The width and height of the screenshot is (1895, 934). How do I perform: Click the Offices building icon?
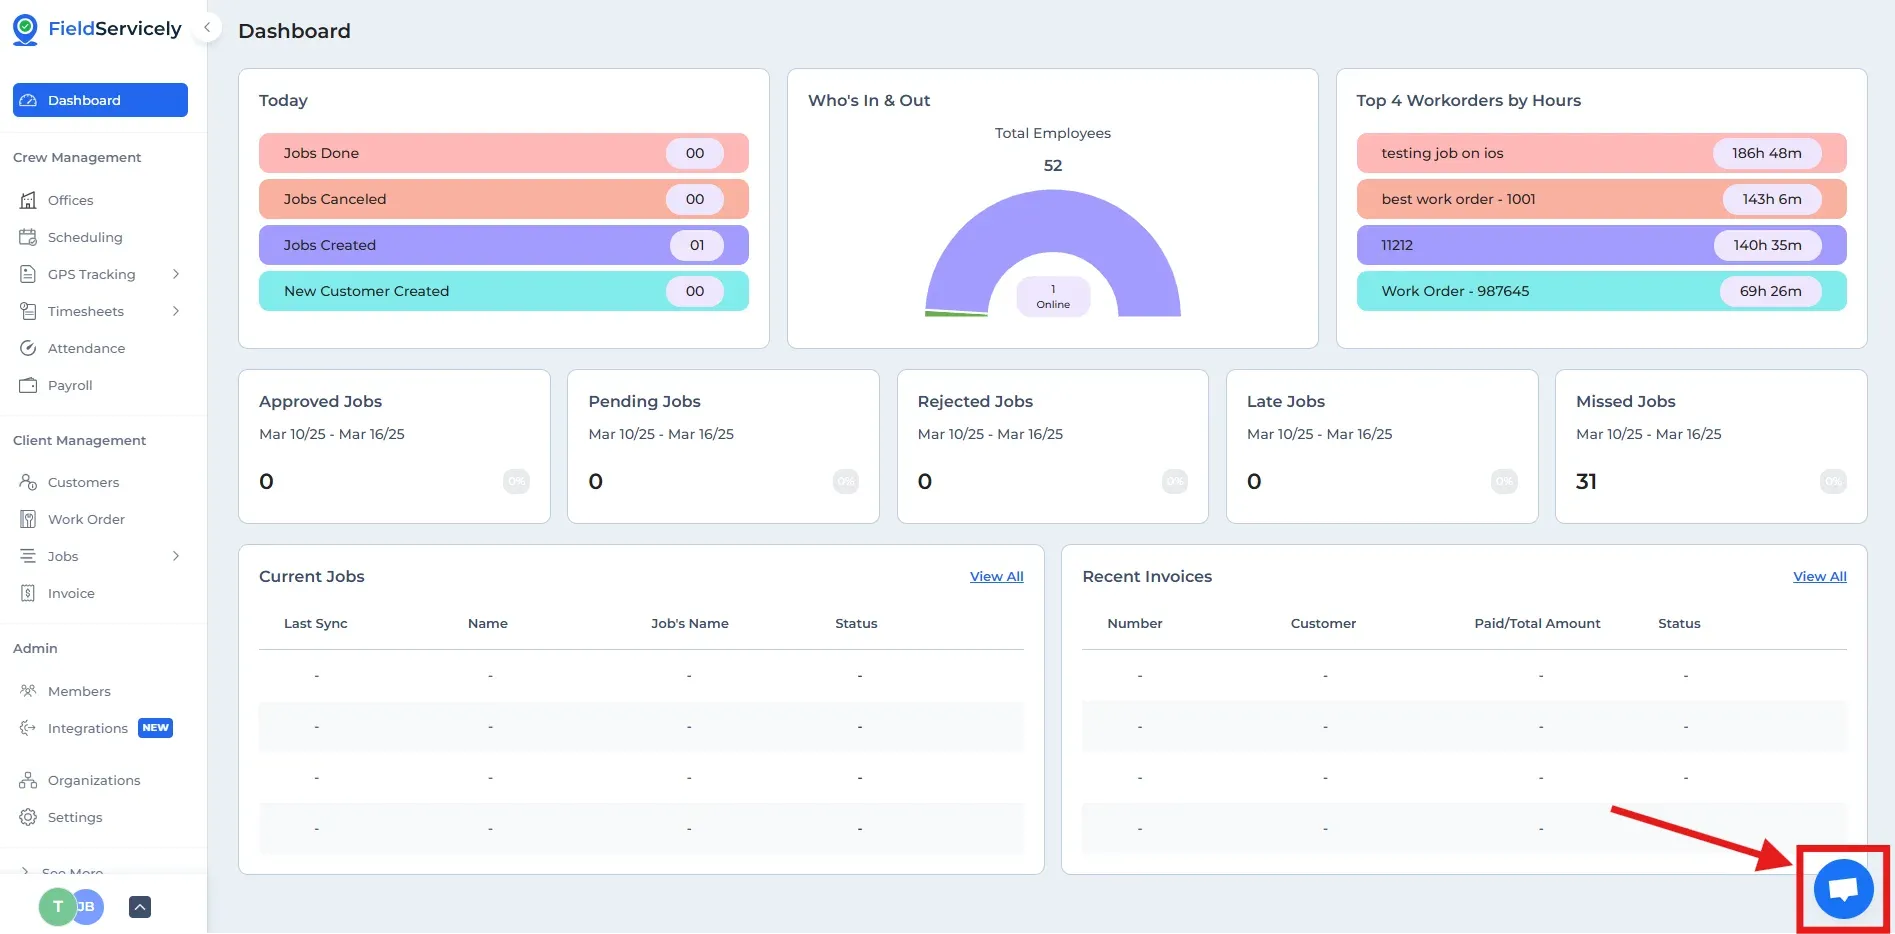tap(28, 200)
